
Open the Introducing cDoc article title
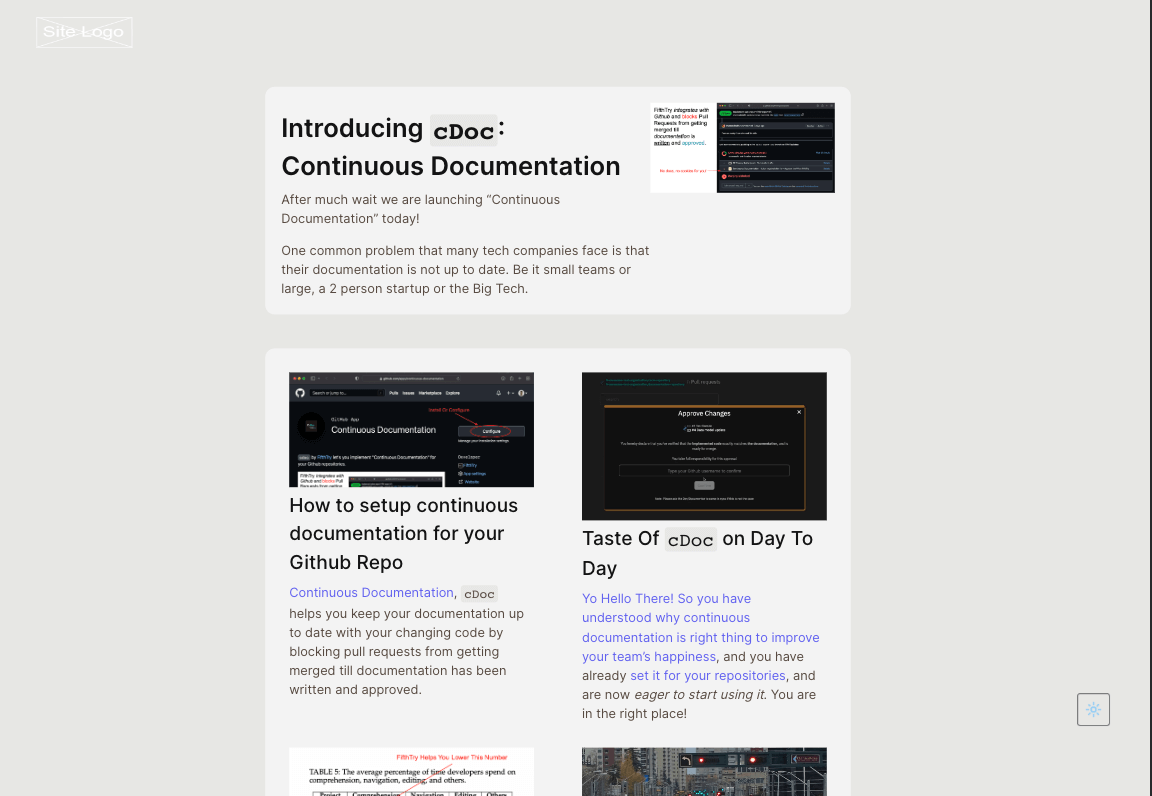[451, 147]
